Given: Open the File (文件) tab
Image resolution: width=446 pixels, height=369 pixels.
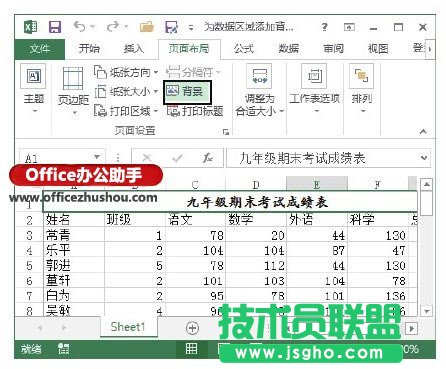Looking at the screenshot, I should pos(40,49).
